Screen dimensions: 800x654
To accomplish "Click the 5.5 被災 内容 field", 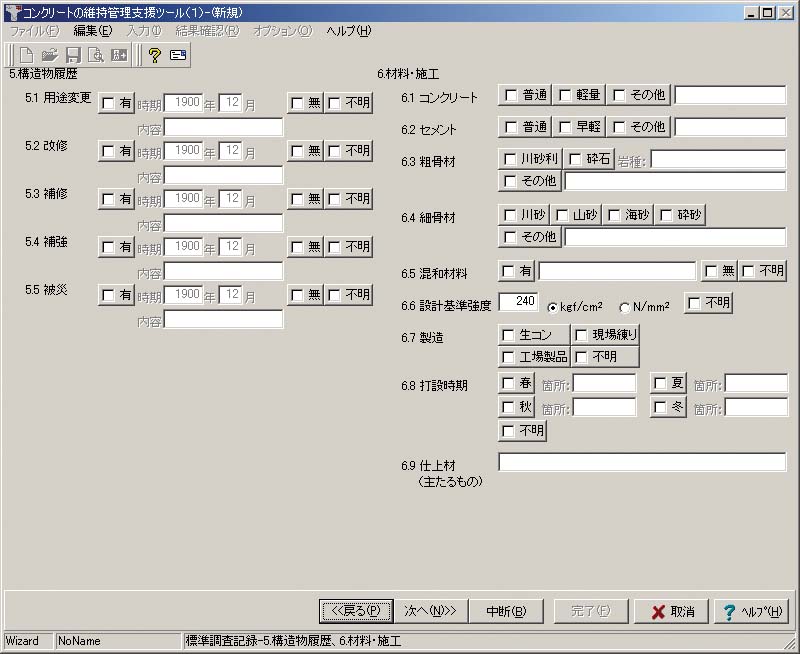I will pyautogui.click(x=223, y=319).
